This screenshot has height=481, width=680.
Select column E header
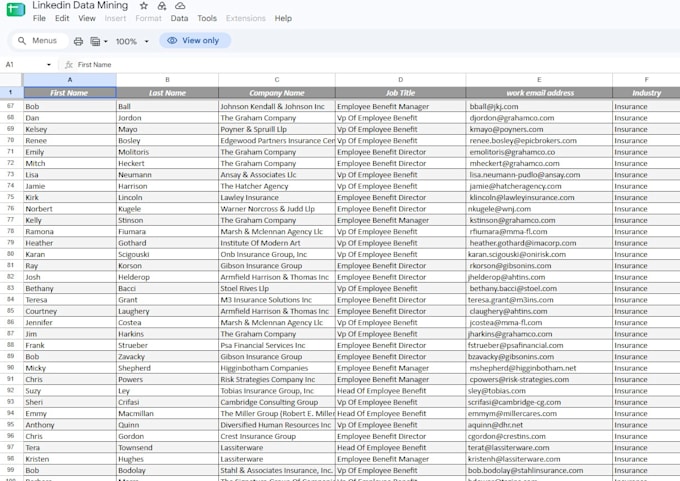click(x=539, y=80)
